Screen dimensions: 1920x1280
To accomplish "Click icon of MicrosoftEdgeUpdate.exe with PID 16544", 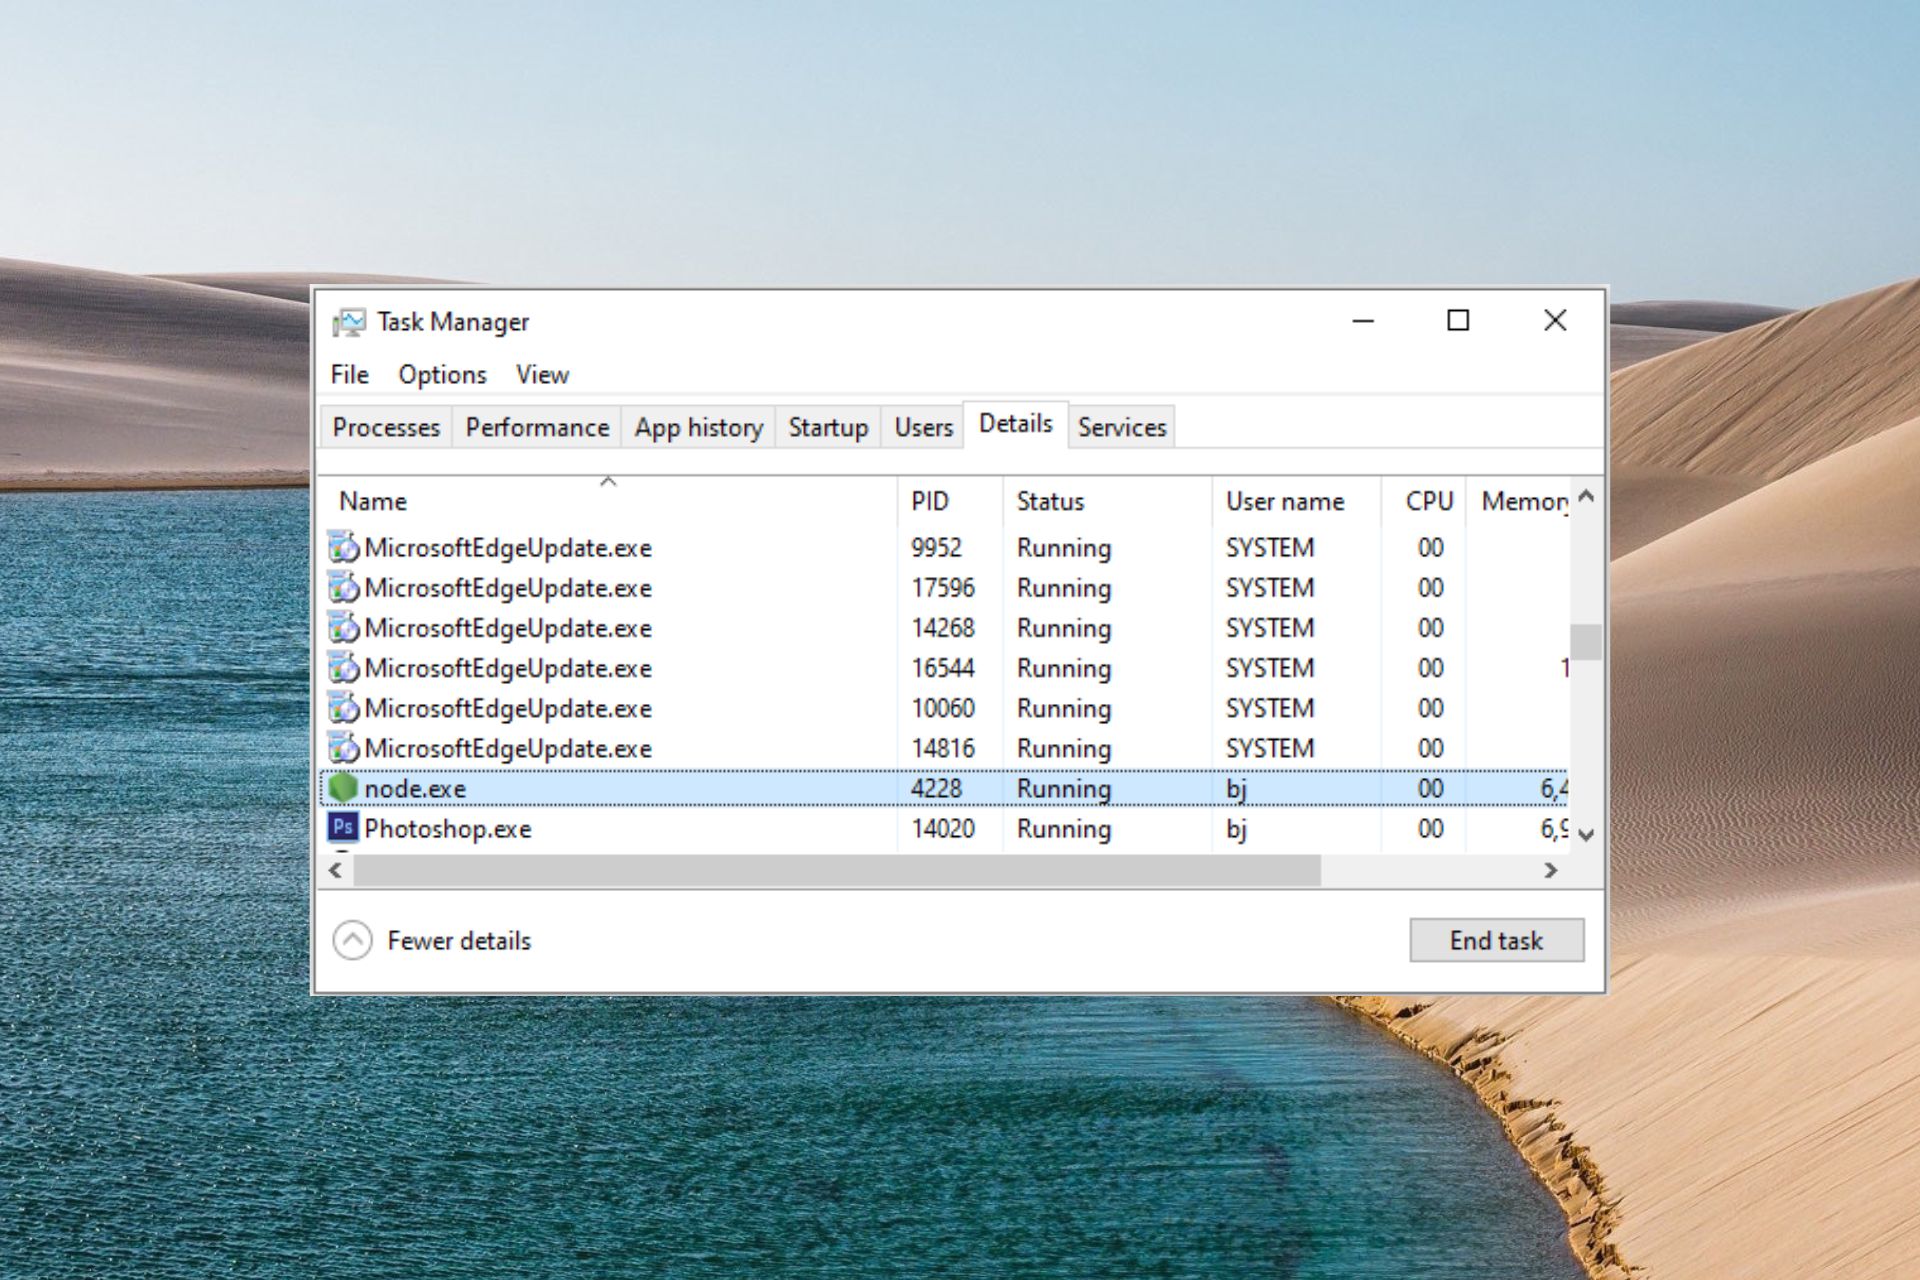I will [x=343, y=668].
